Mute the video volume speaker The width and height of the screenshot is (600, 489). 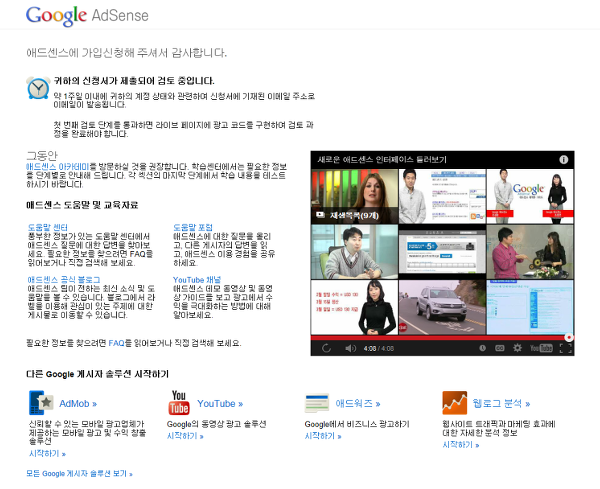coord(350,348)
